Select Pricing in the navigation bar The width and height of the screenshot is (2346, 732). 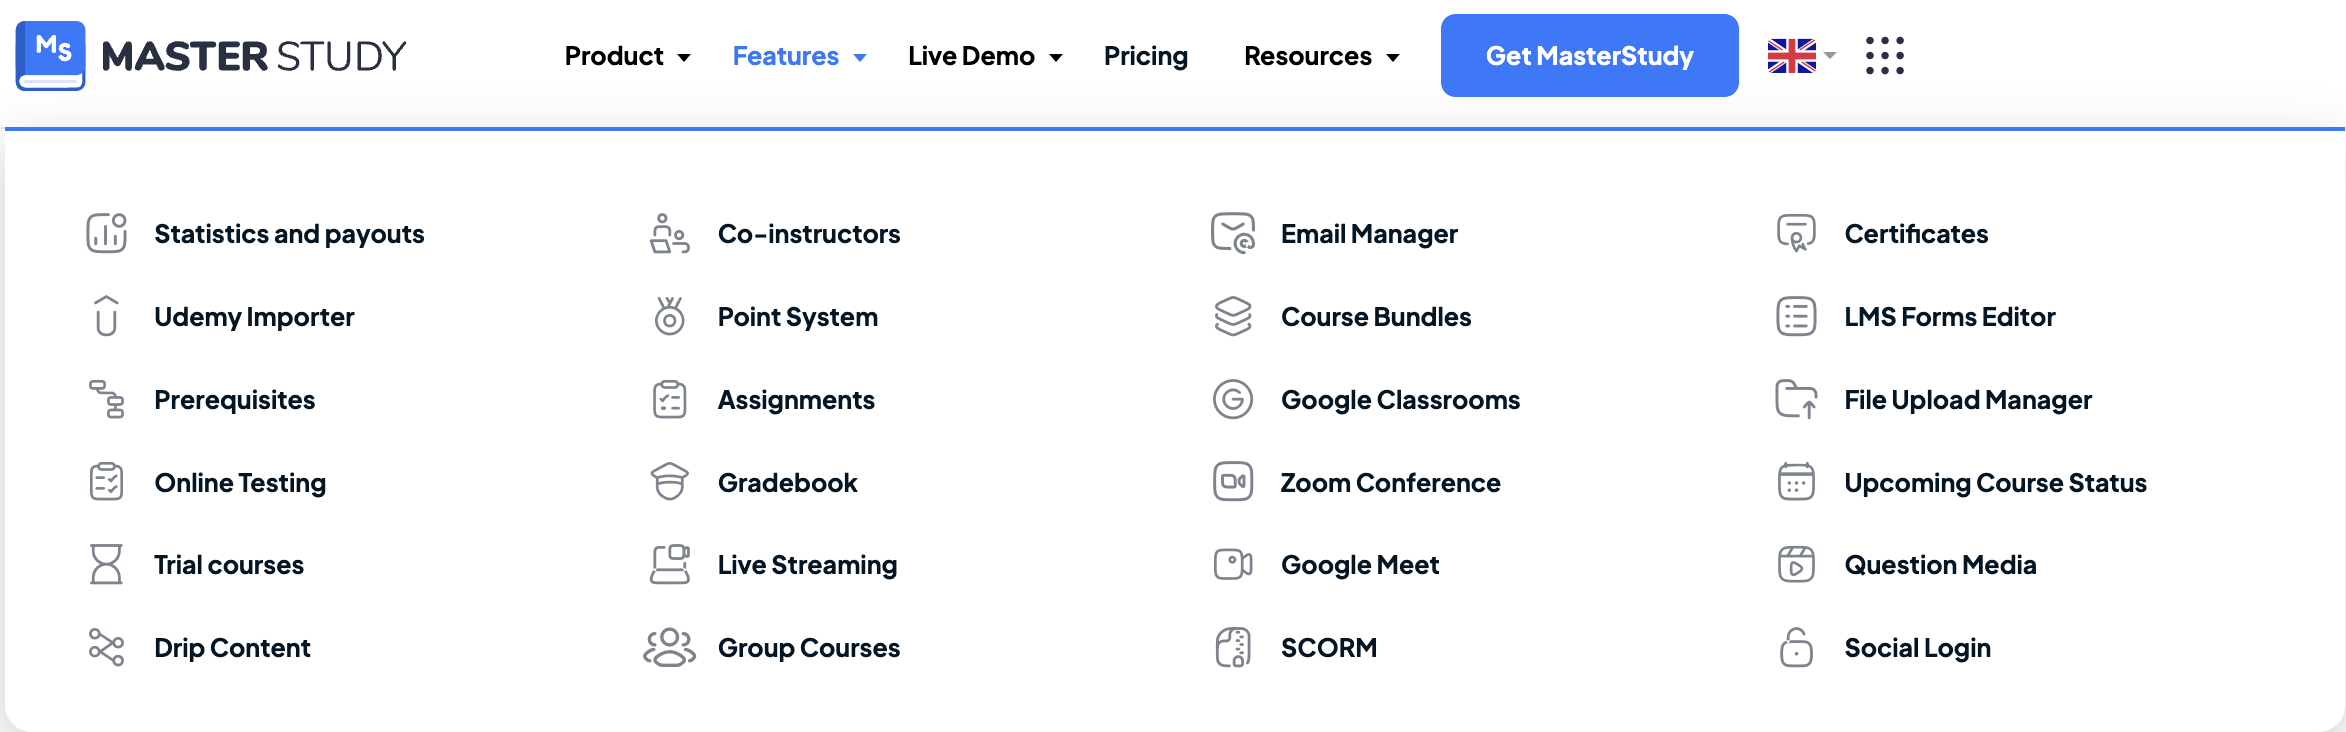coord(1145,56)
